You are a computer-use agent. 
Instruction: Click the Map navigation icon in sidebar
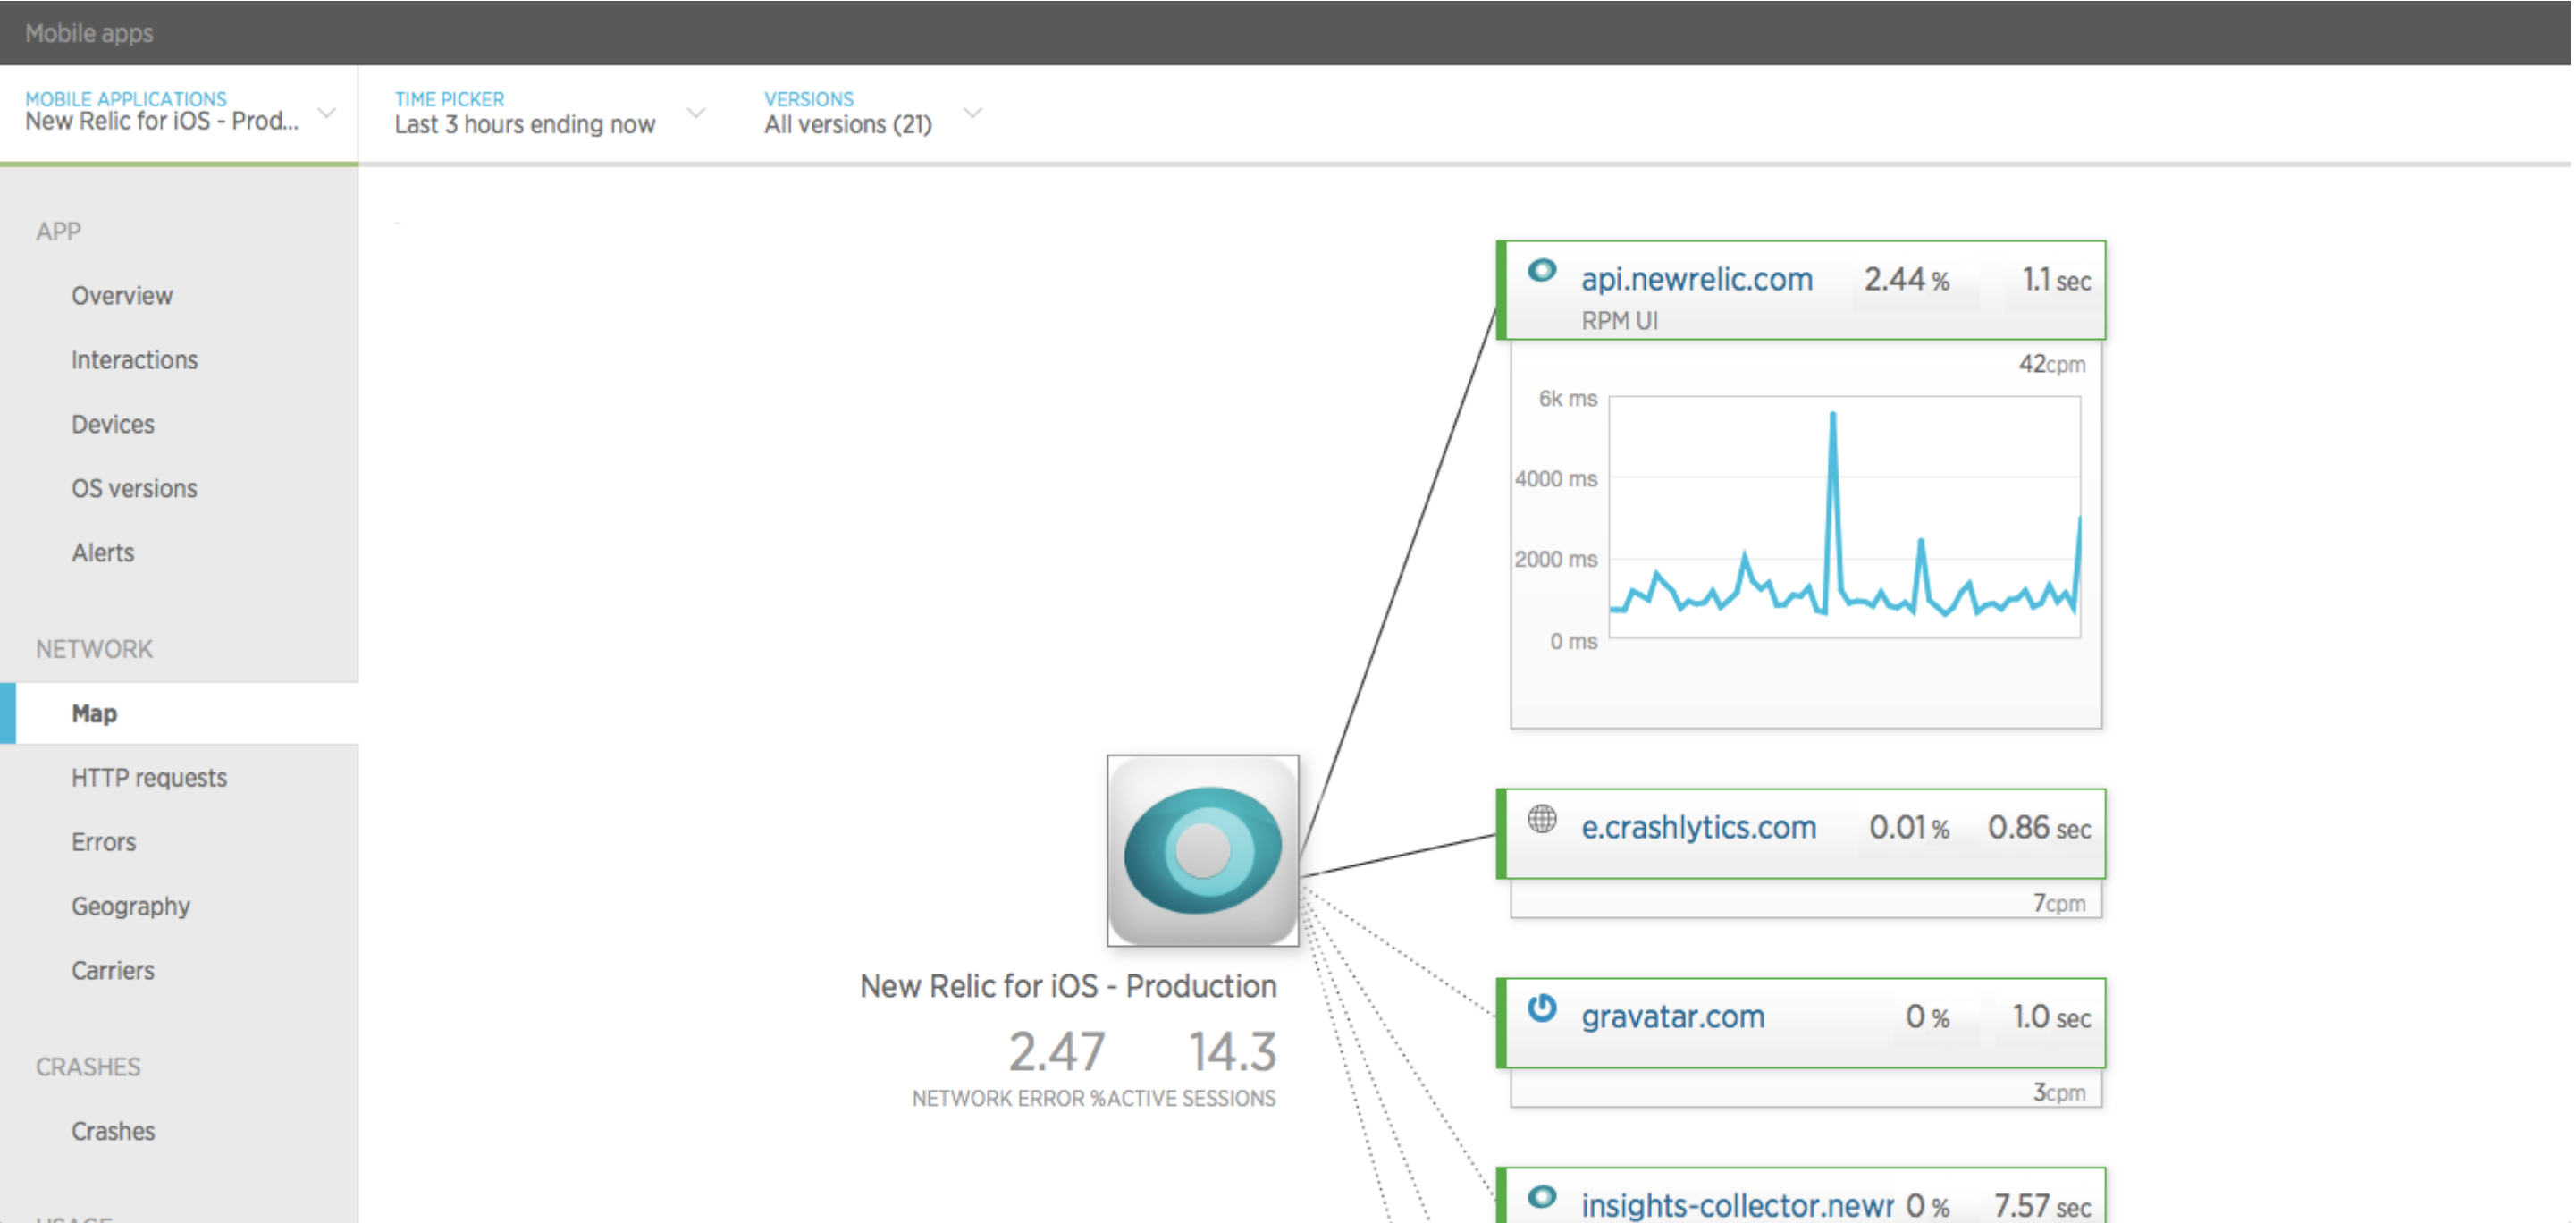click(x=92, y=712)
